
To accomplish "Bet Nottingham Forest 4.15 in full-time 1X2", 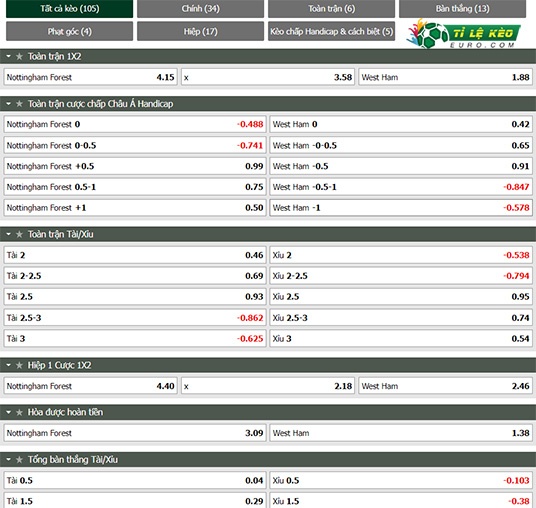I will tap(91, 77).
